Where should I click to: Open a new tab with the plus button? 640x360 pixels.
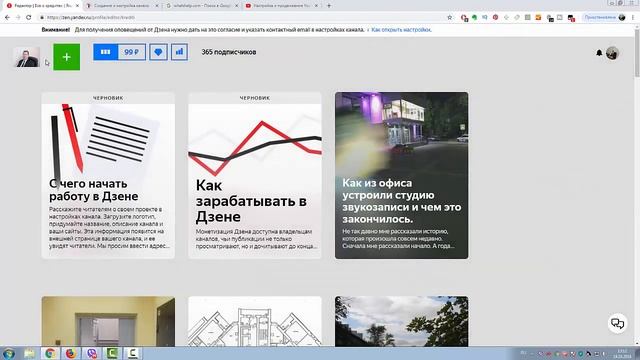tap(329, 6)
